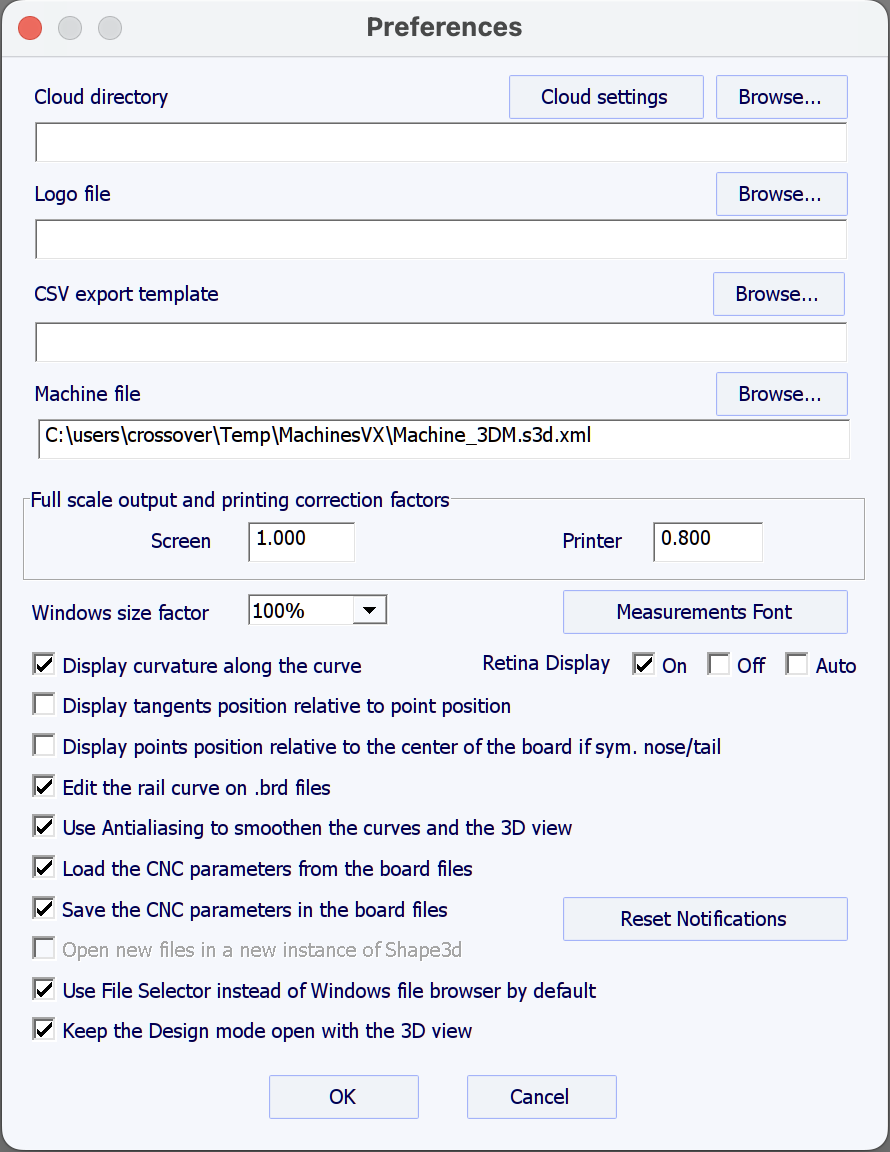Screen dimensions: 890x1152
Task: Turn Retina Display Off checkbox on
Action: 718,664
